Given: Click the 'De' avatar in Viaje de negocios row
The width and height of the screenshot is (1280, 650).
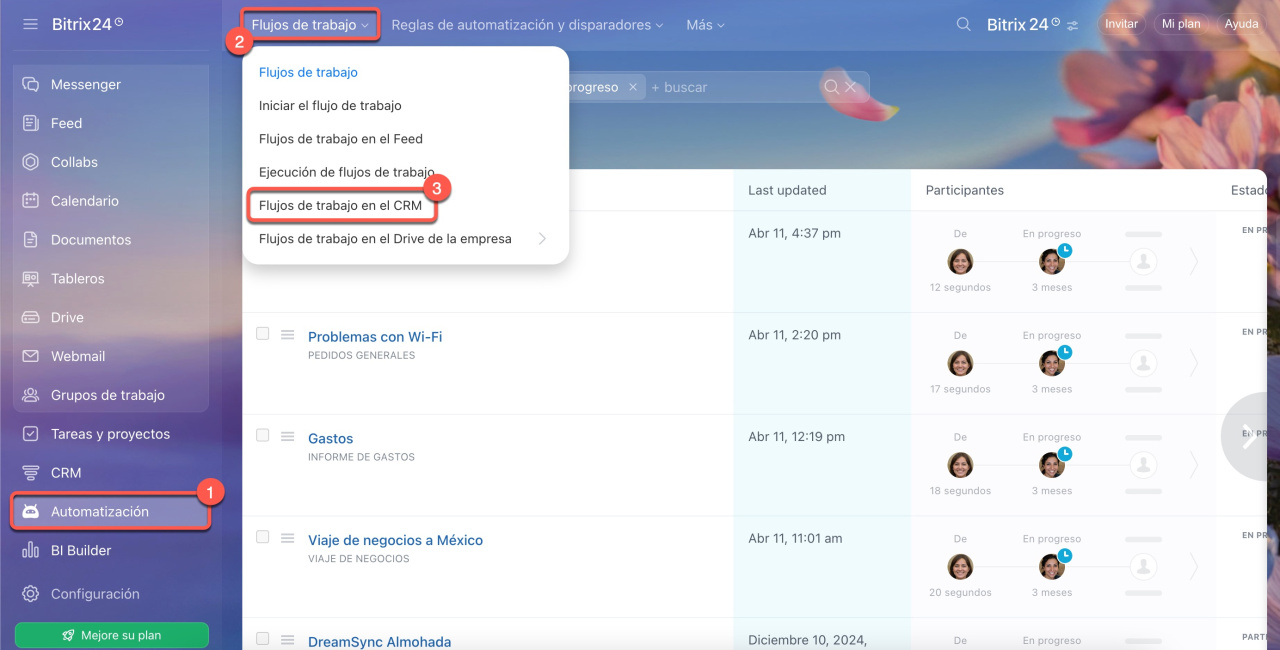Looking at the screenshot, I should coord(960,567).
